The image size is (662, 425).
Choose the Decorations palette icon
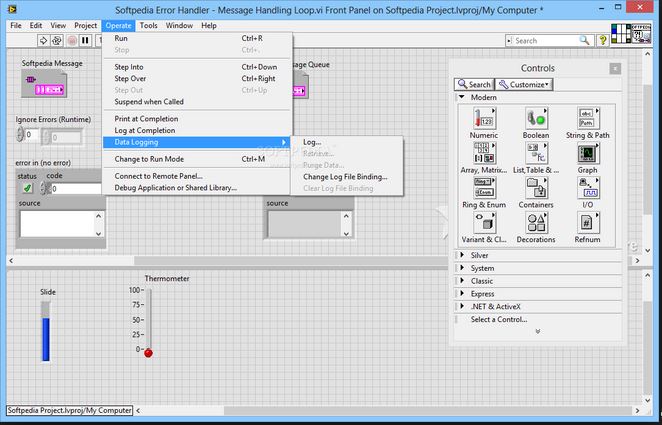pos(536,224)
